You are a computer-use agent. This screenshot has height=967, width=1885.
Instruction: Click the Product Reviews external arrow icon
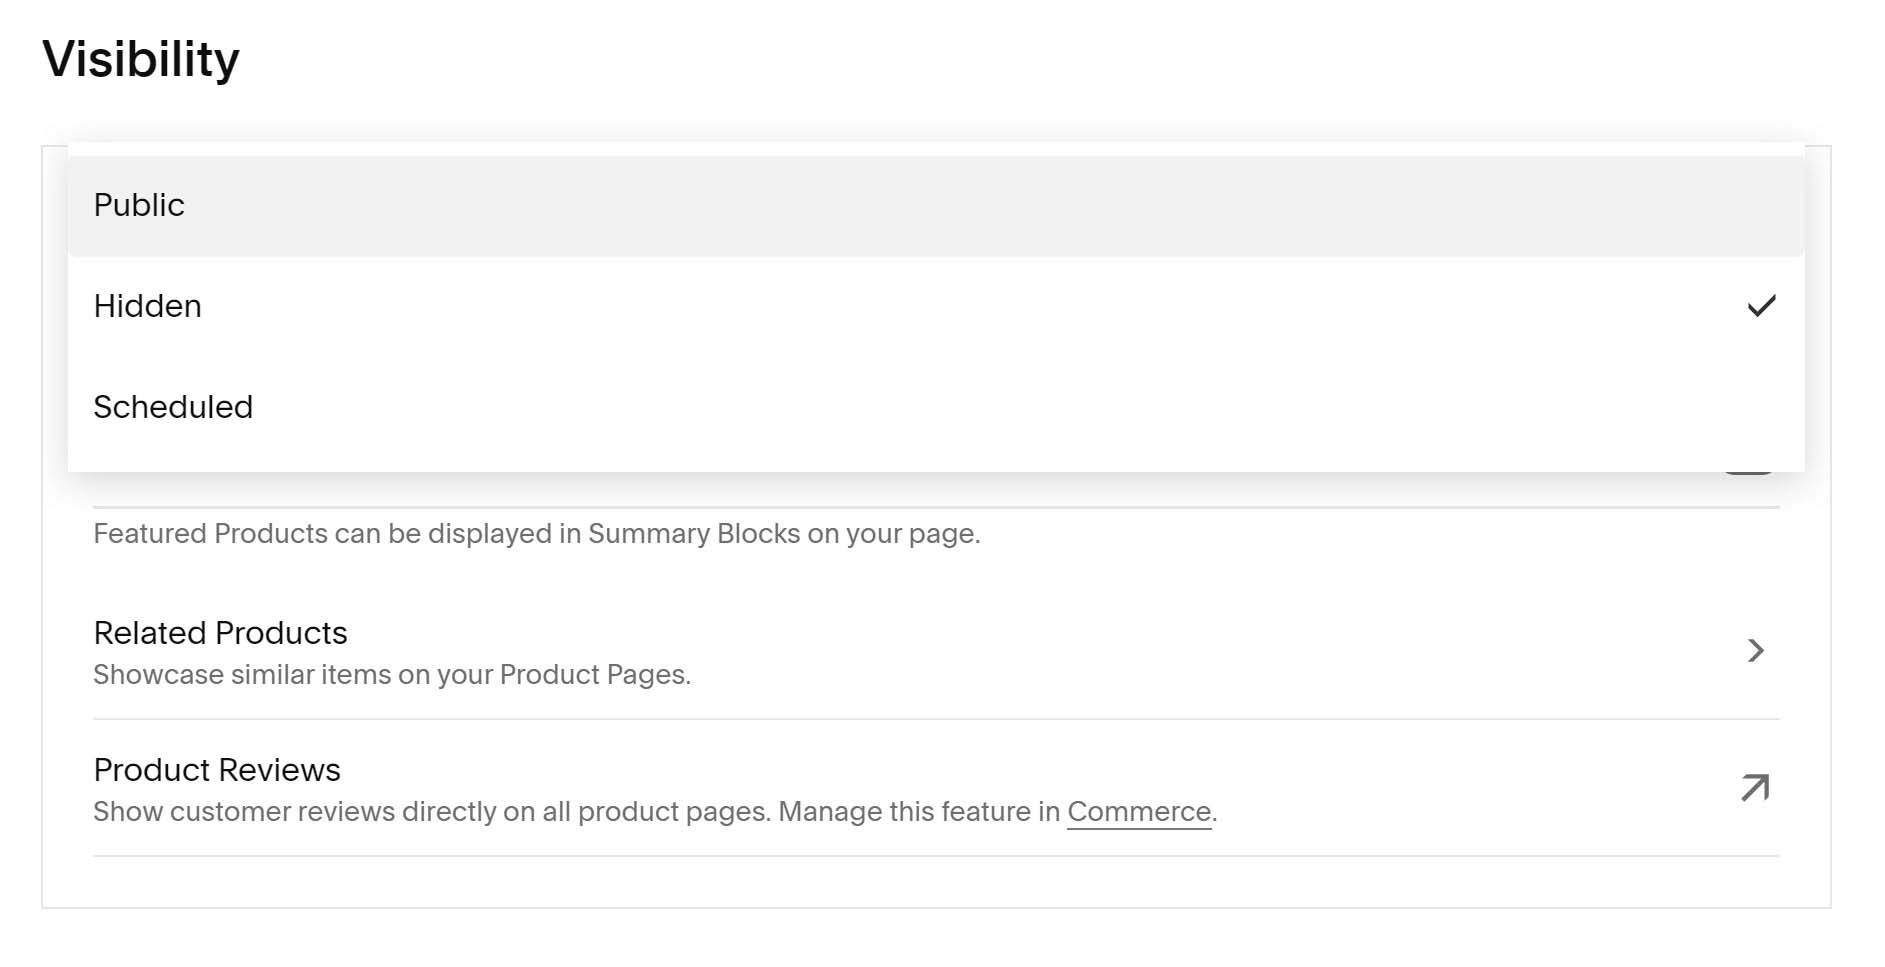[1755, 788]
